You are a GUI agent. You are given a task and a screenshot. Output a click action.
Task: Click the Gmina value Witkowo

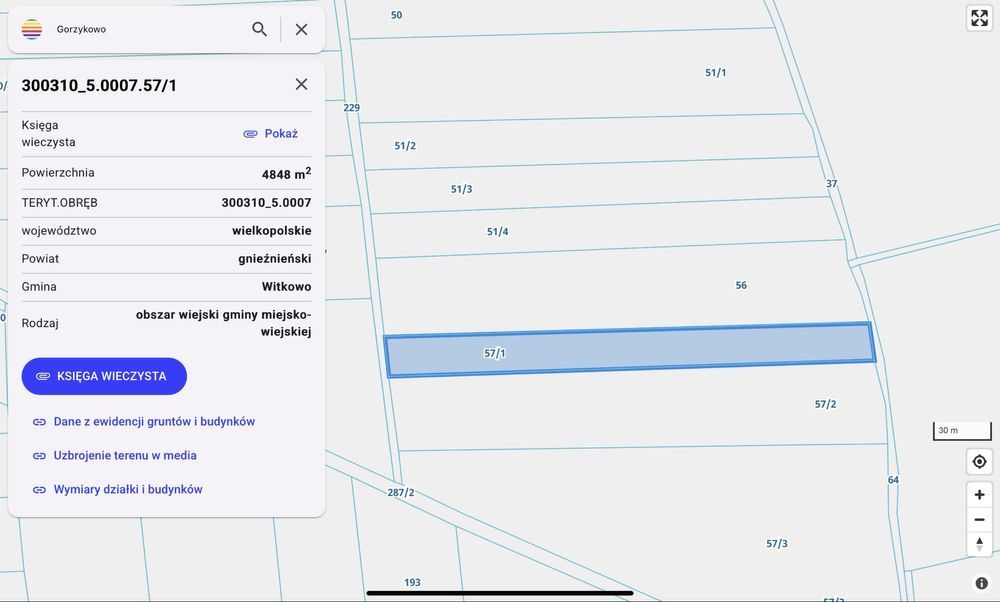(286, 287)
